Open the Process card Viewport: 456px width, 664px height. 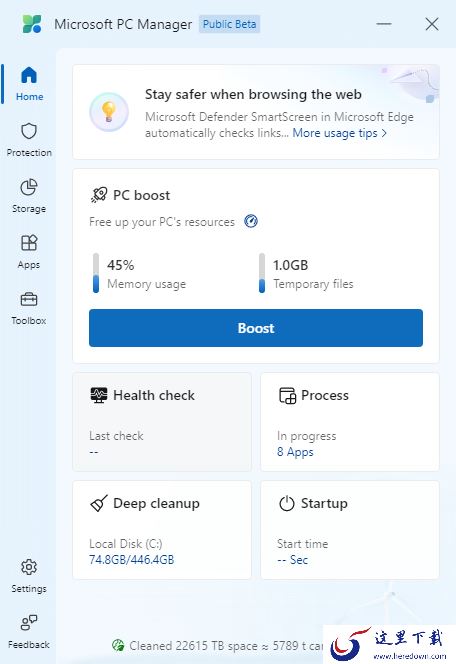pos(350,422)
